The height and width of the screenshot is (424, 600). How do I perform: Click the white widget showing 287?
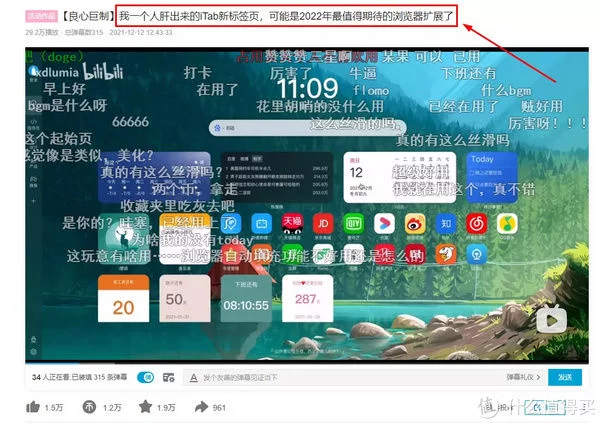[x=308, y=298]
